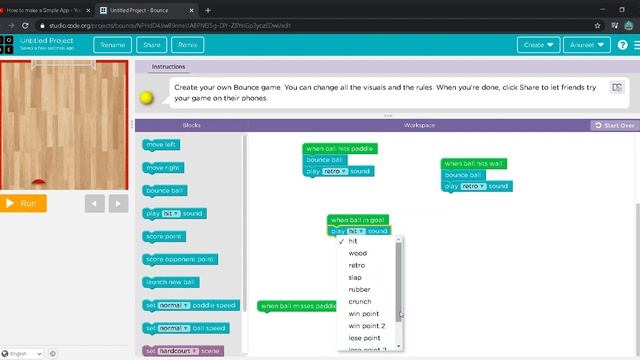
Task: Select 'win point 2' sound option
Action: point(367,326)
